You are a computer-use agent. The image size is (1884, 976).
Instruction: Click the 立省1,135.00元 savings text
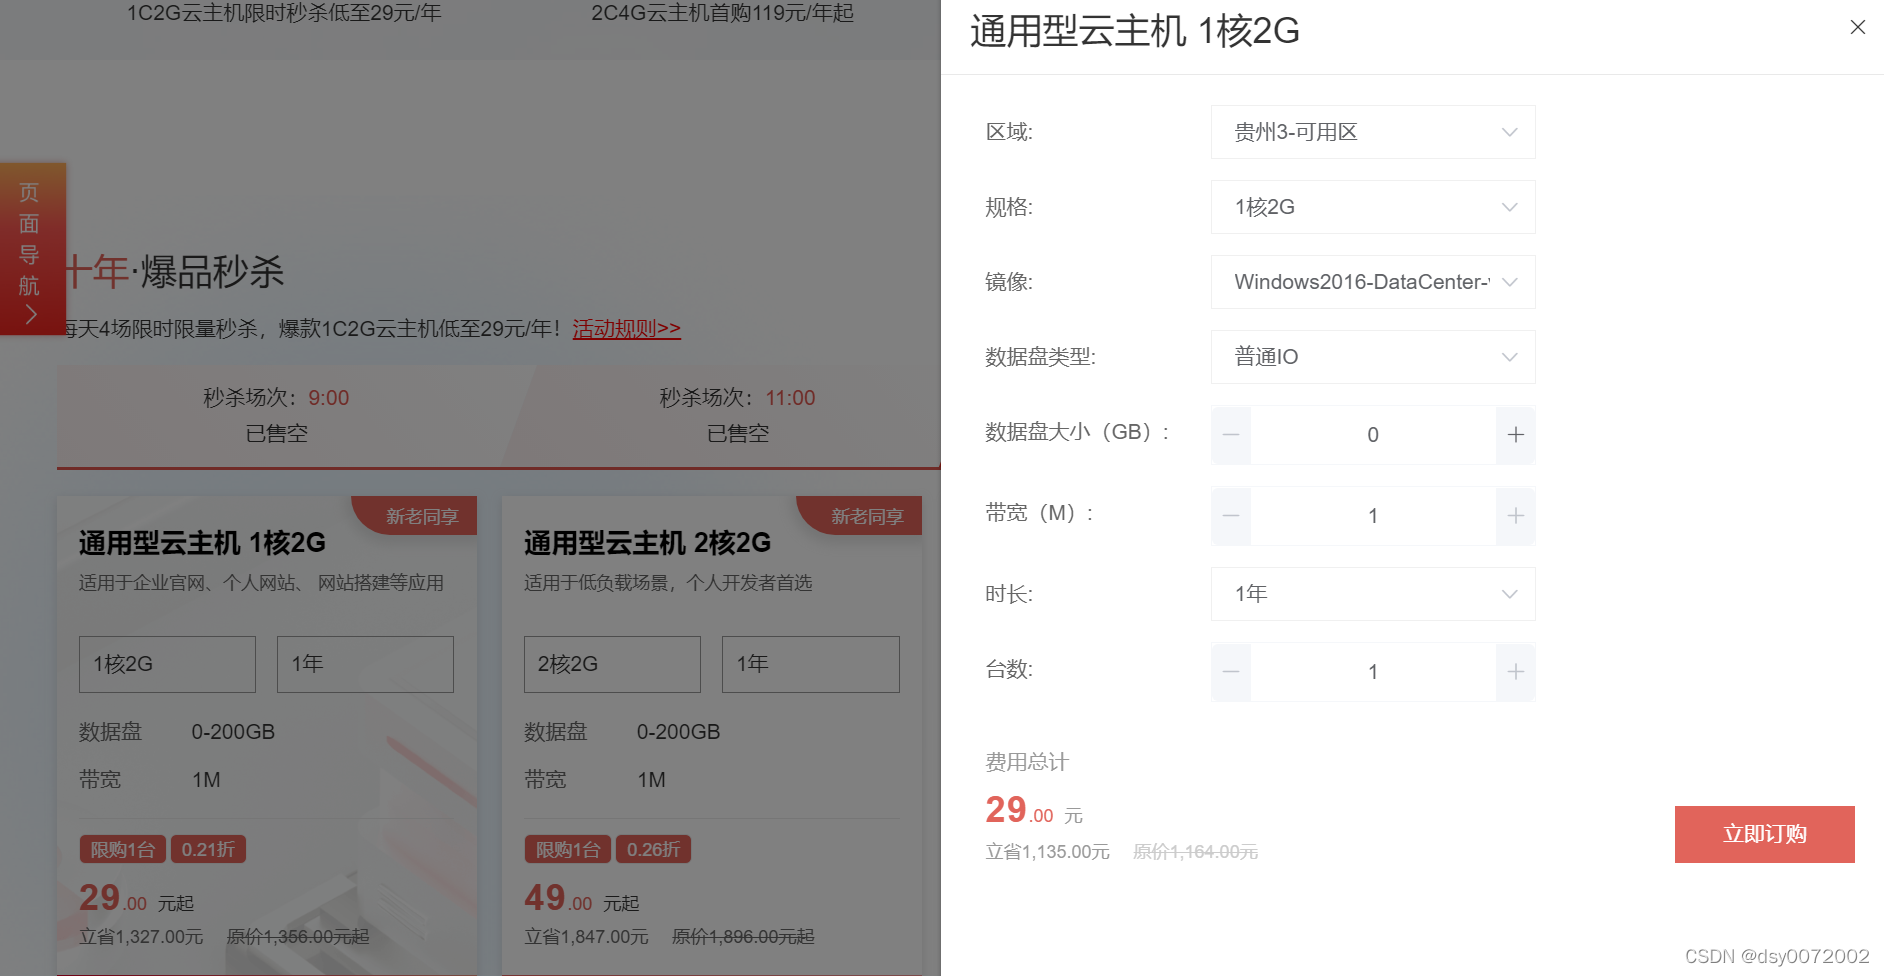[1047, 852]
